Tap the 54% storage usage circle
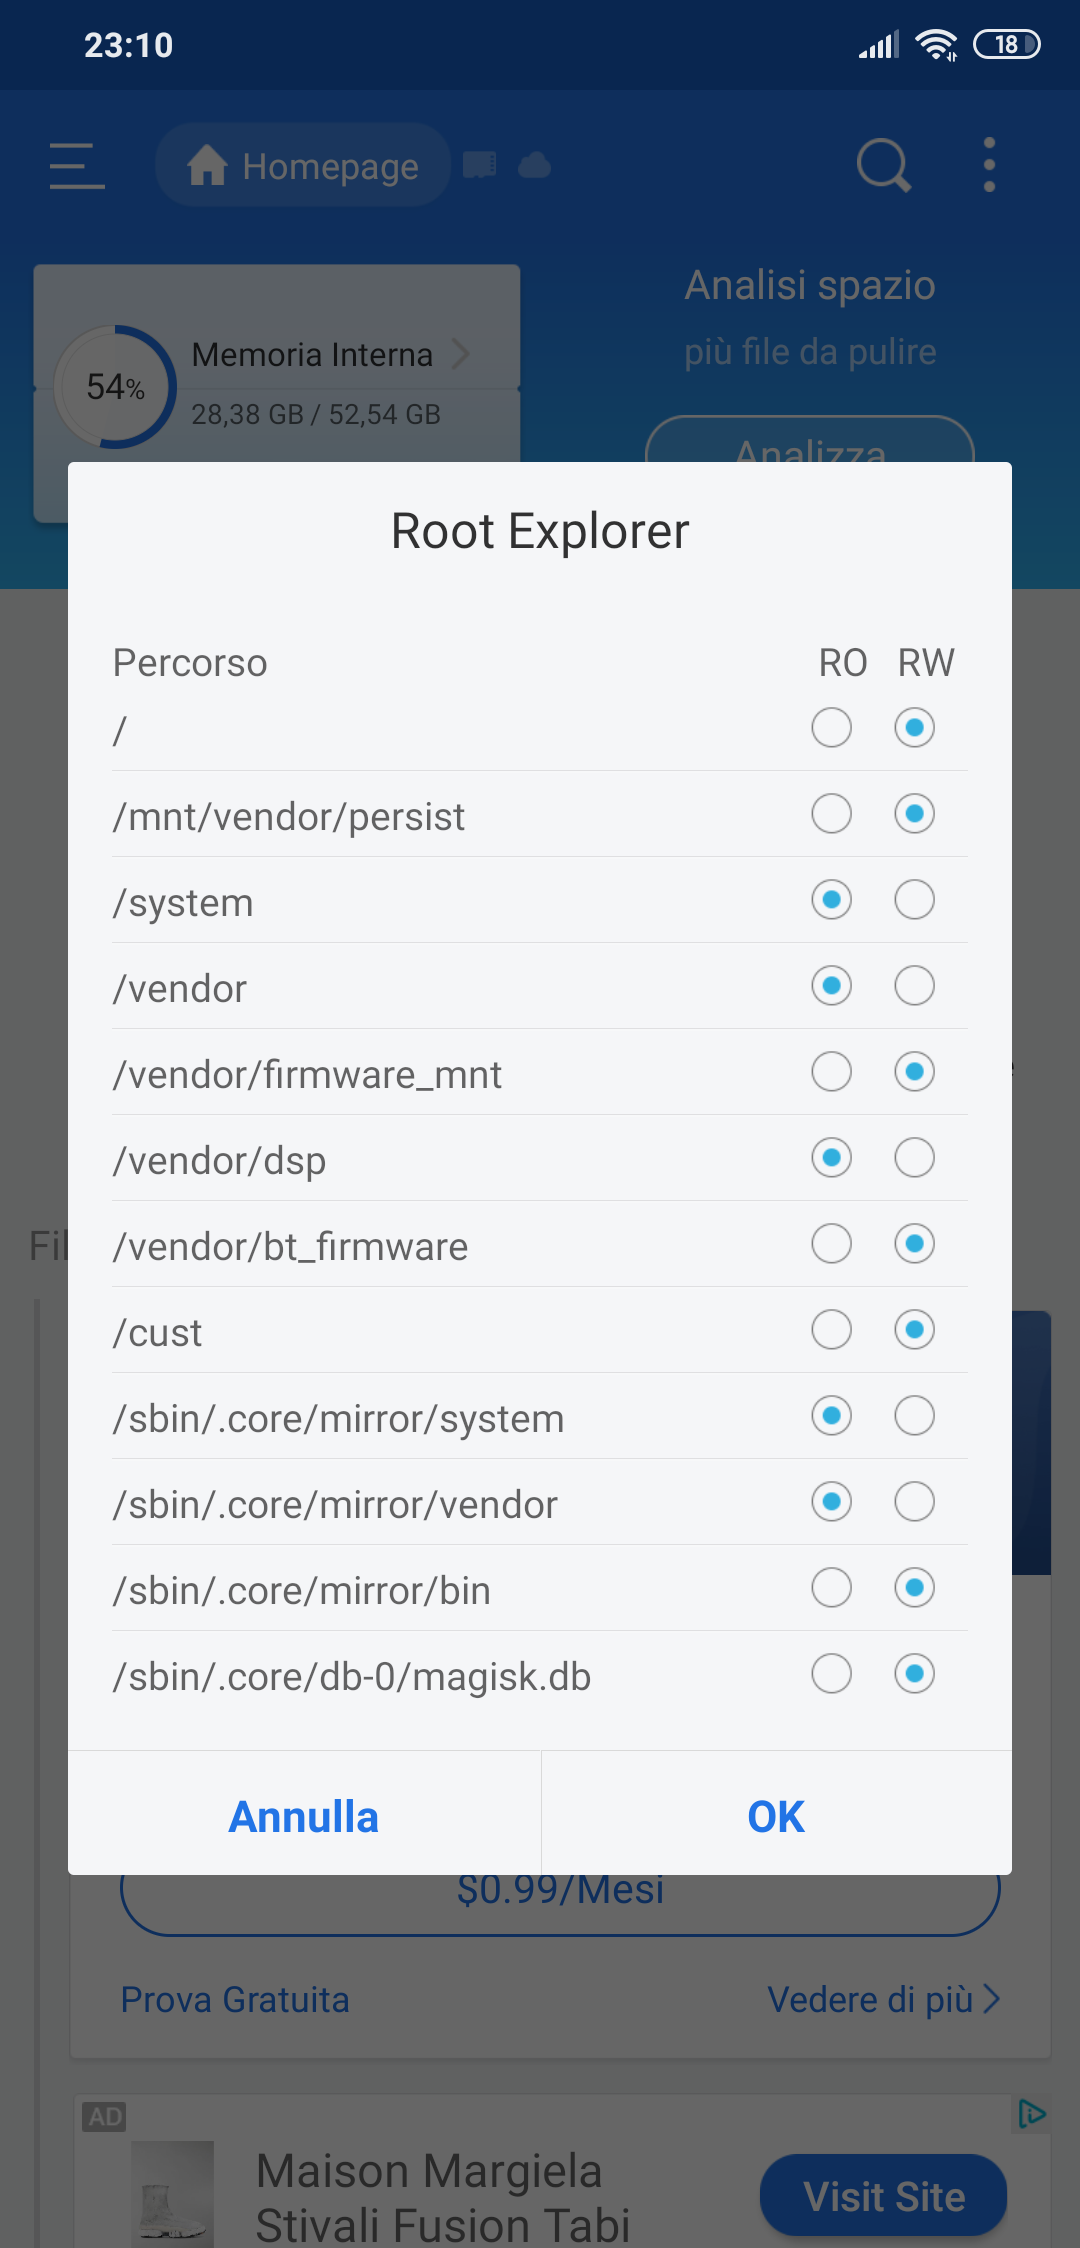1080x2248 pixels. click(x=115, y=387)
